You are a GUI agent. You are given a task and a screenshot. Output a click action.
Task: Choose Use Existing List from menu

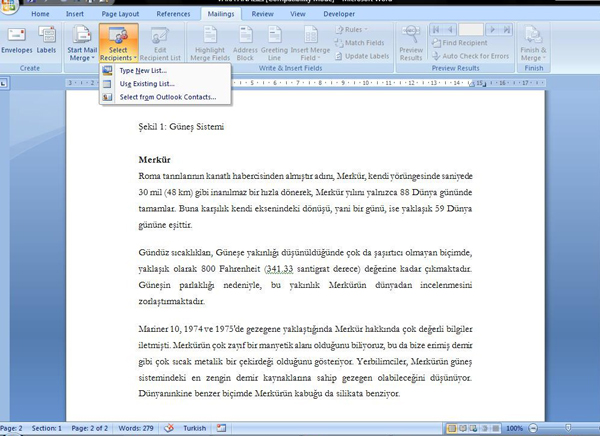pyautogui.click(x=147, y=84)
